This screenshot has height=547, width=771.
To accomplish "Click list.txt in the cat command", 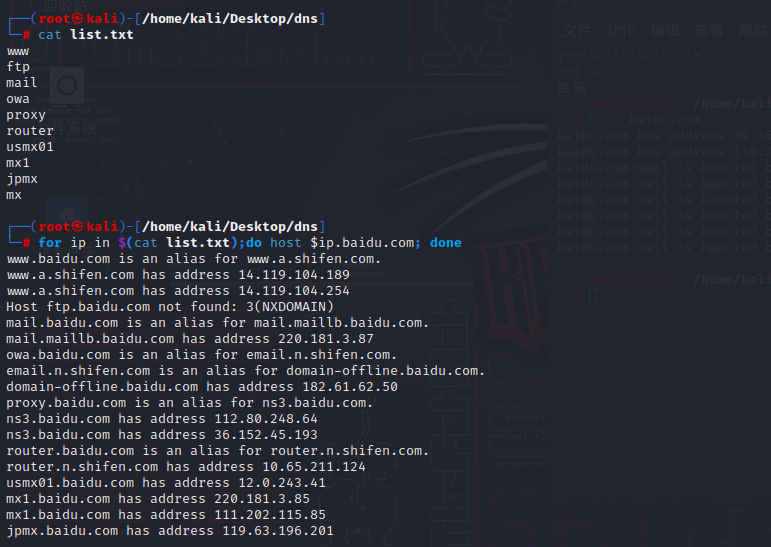I will click(101, 35).
